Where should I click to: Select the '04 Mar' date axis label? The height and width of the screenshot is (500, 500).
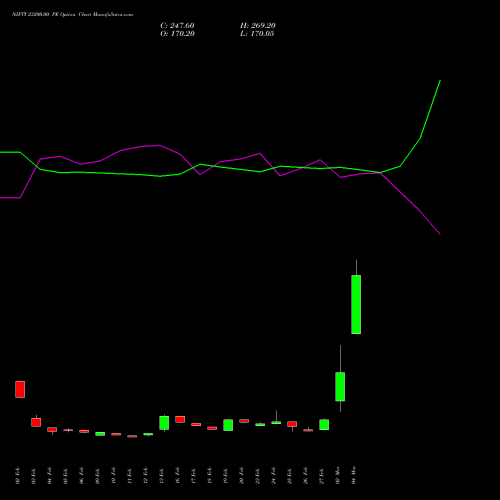354,475
